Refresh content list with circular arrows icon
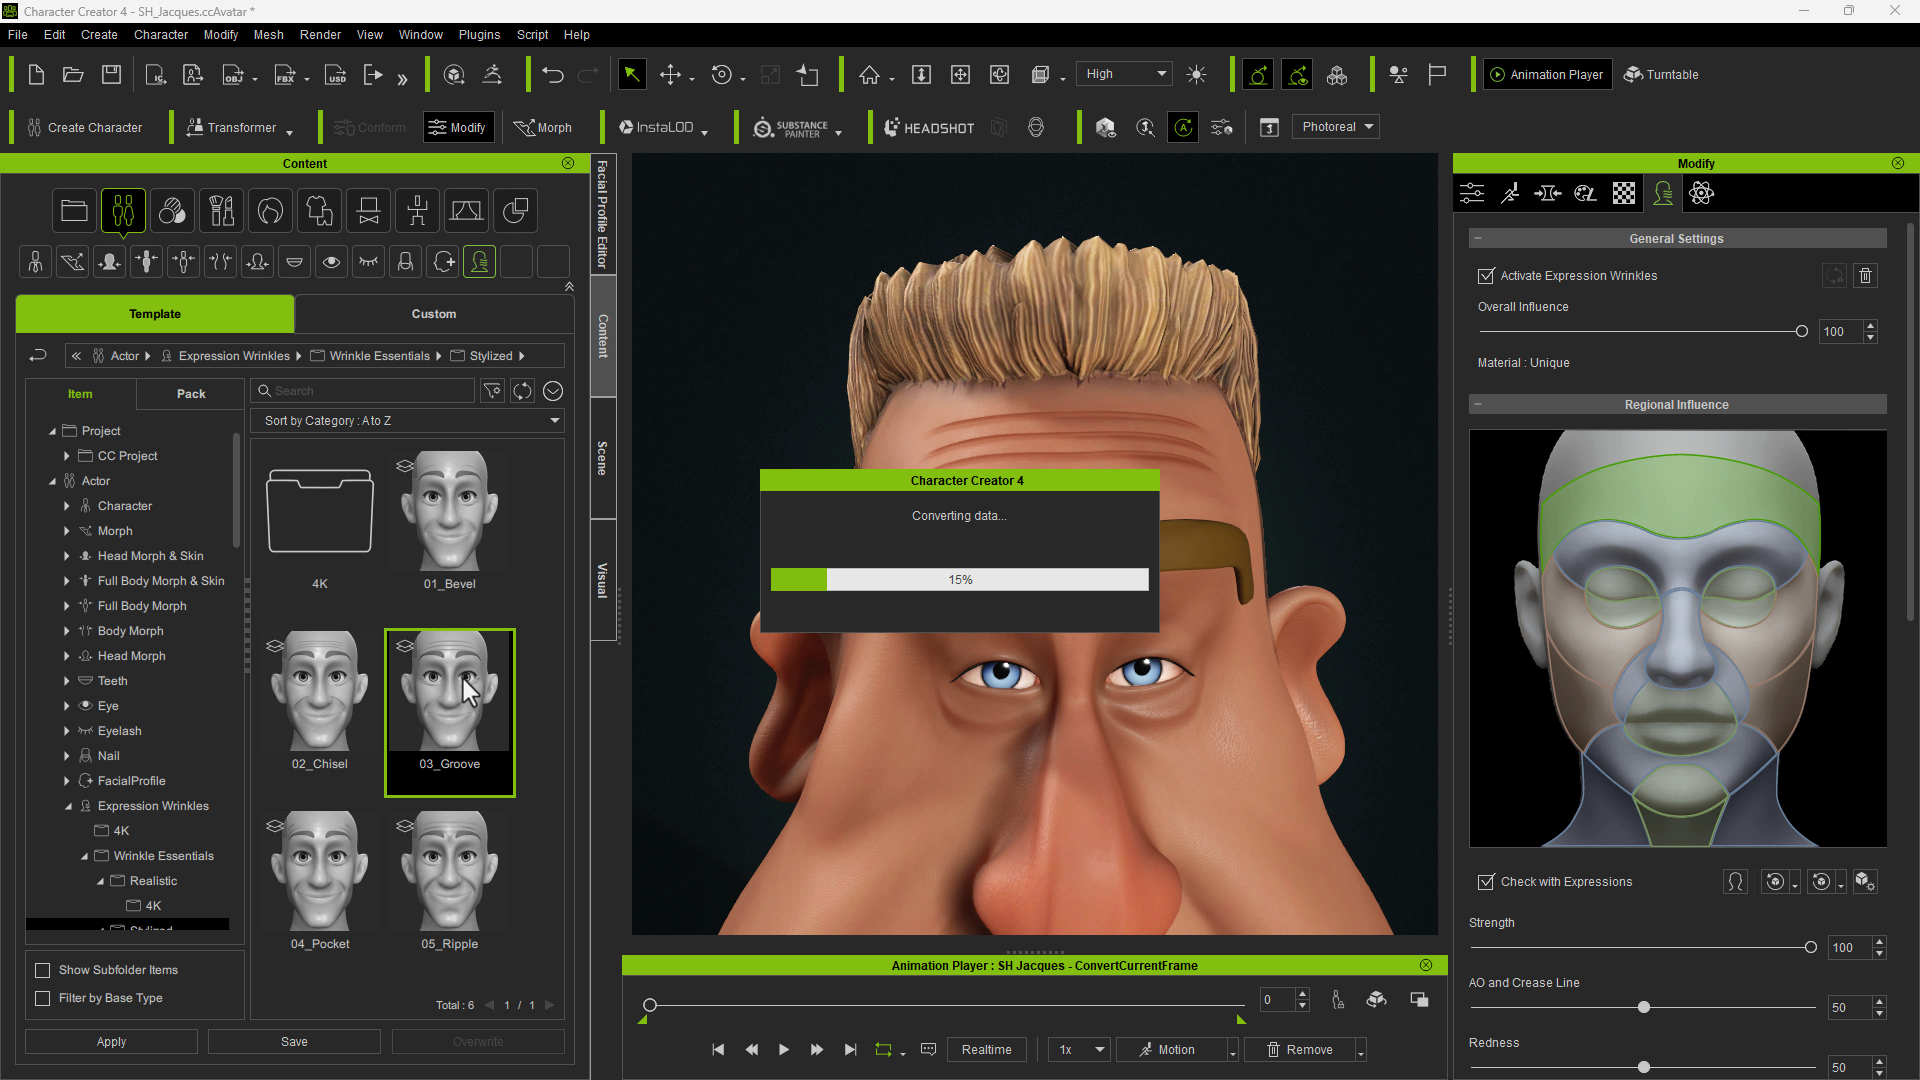The height and width of the screenshot is (1080, 1920). pos(523,391)
